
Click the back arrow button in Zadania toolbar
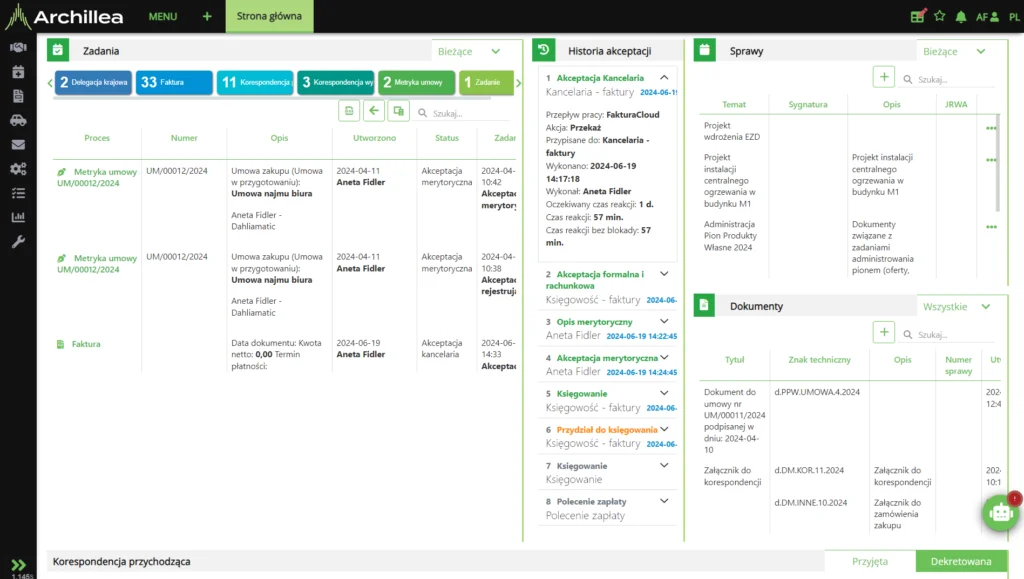coord(374,112)
